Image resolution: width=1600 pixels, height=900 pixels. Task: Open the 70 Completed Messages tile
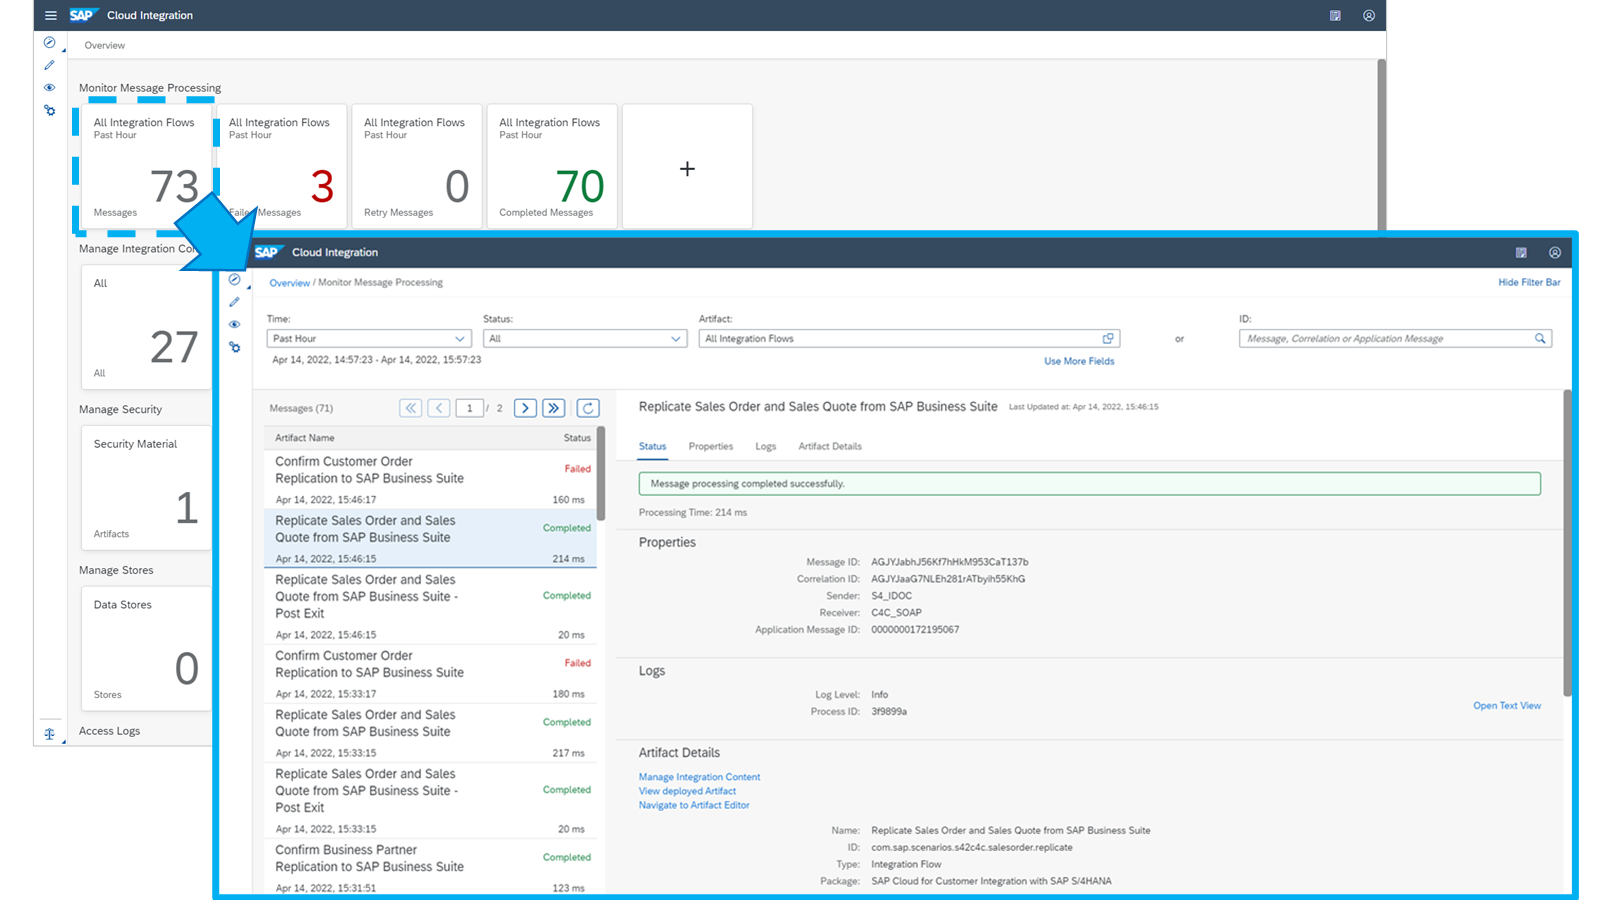click(552, 167)
